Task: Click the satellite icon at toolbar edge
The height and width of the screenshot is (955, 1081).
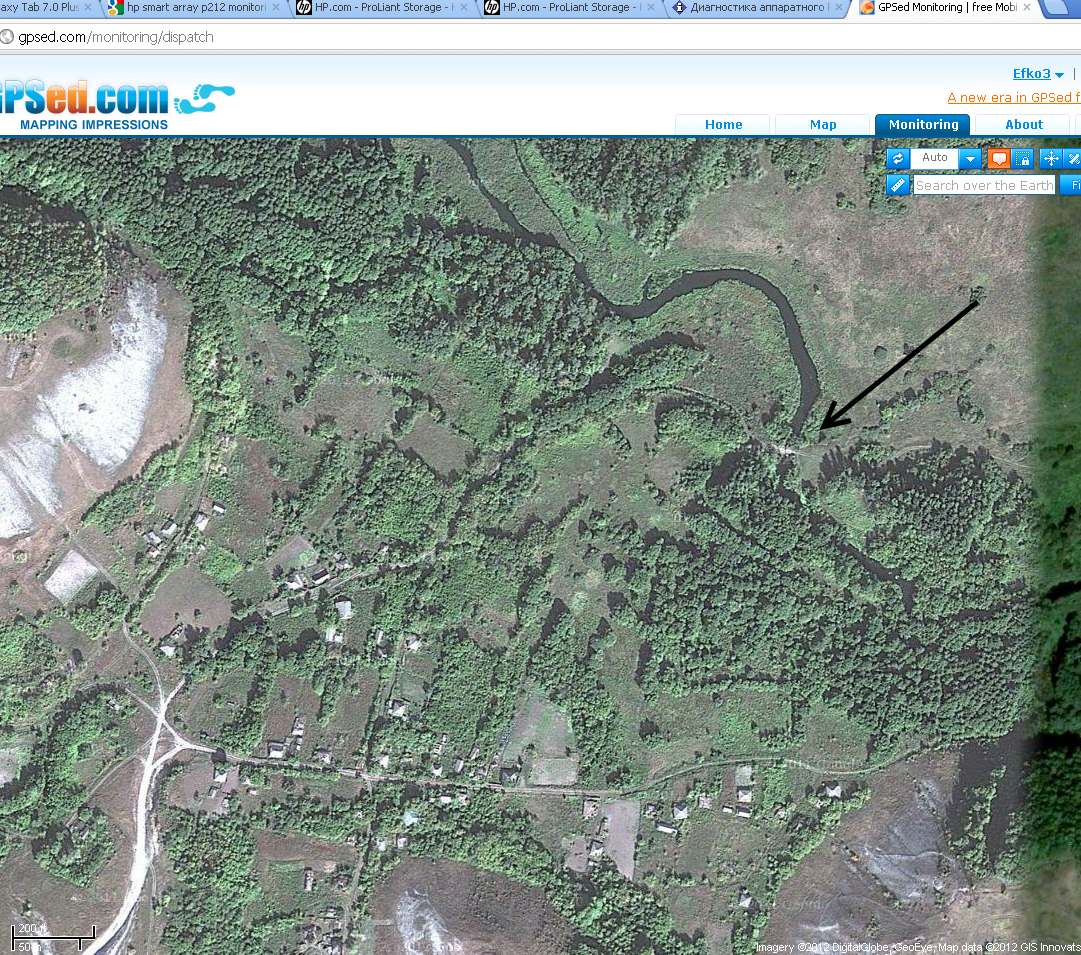Action: click(x=1073, y=159)
